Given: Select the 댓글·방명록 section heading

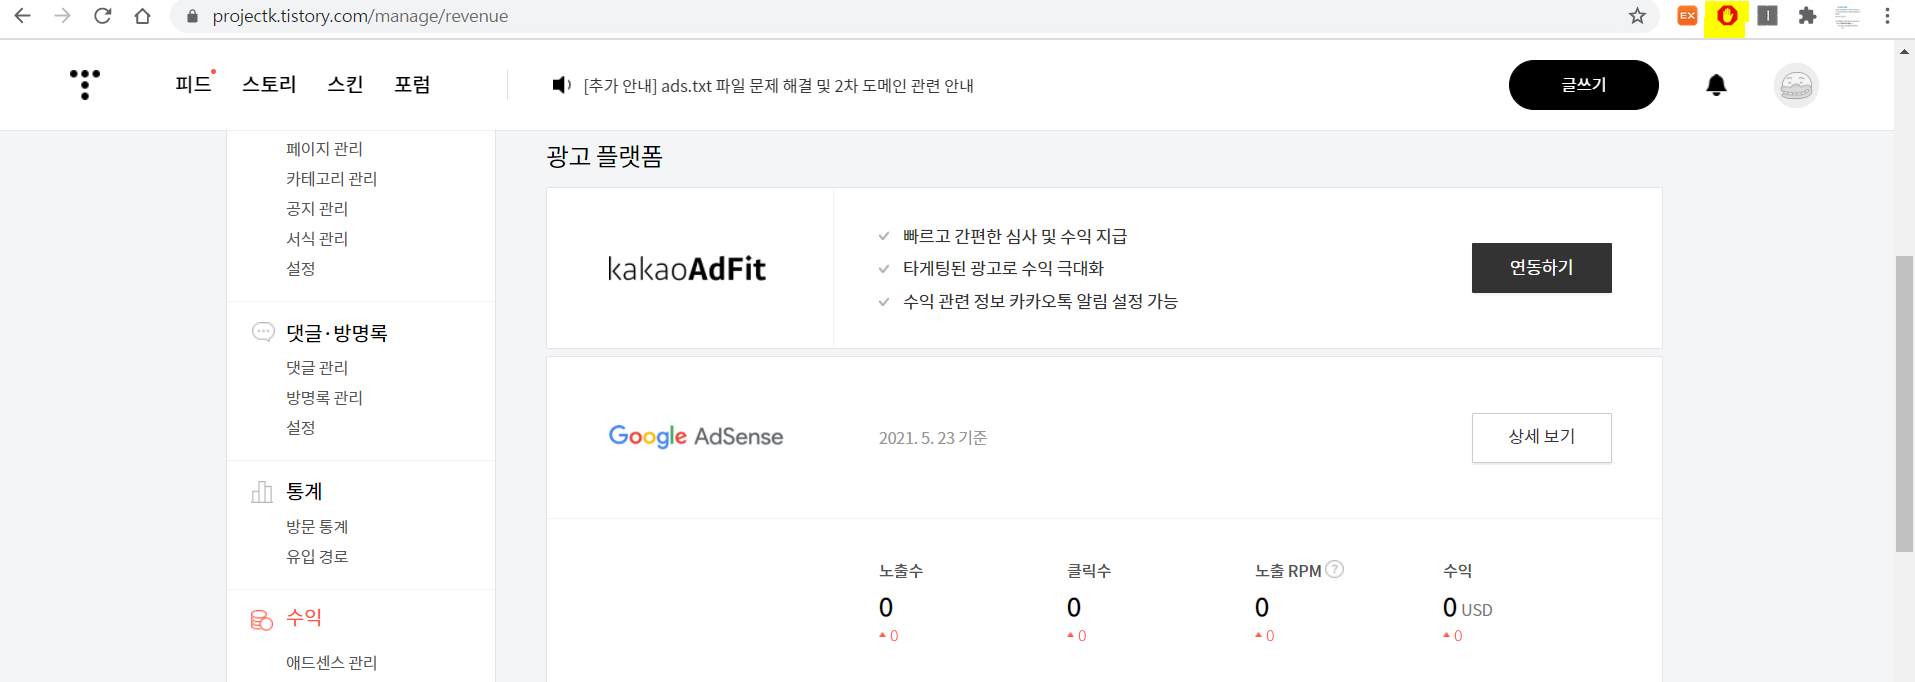Looking at the screenshot, I should (x=337, y=333).
